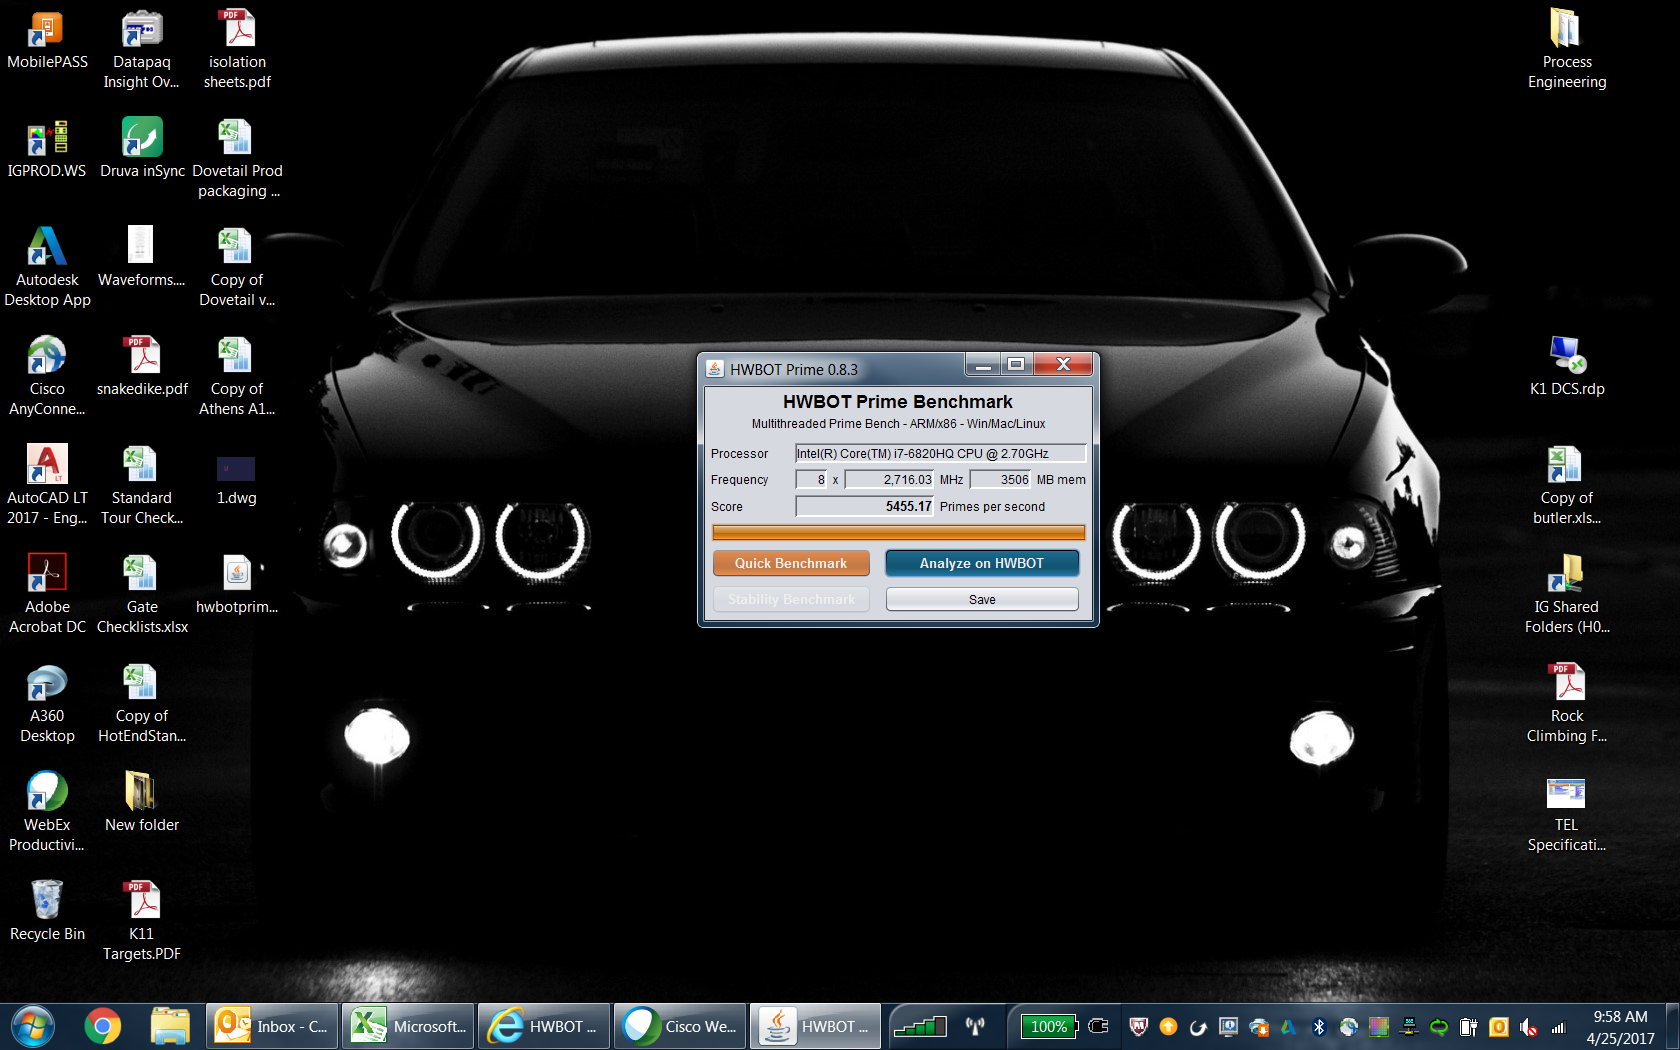Viewport: 1680px width, 1050px height.
Task: Open Rock Climbing PDF file
Action: point(1567,703)
